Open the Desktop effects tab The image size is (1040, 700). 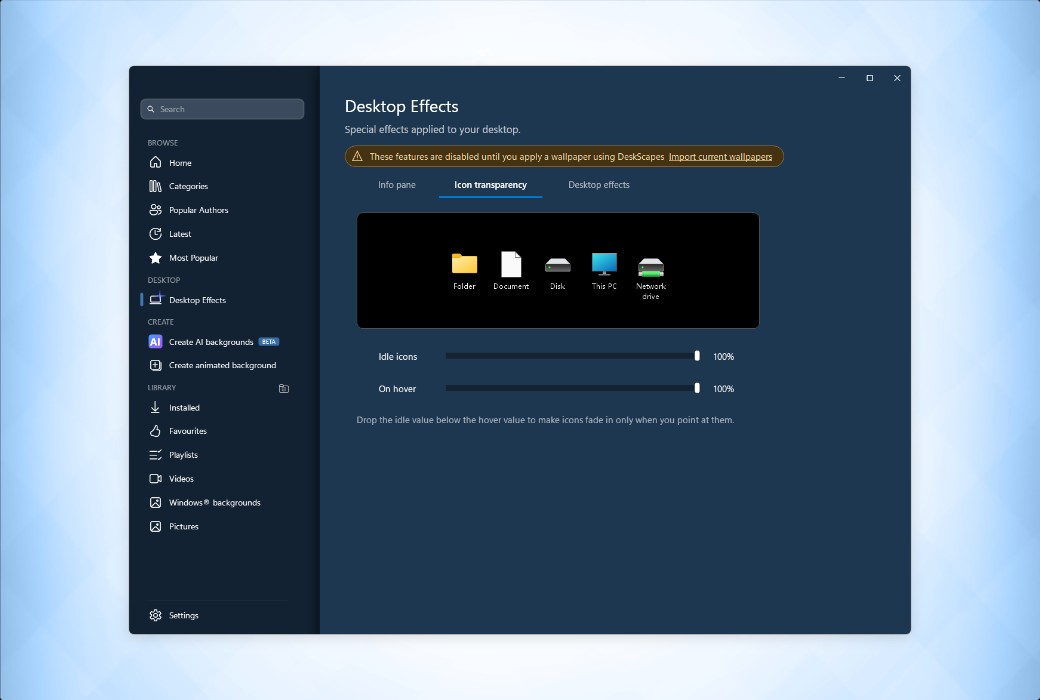click(599, 185)
